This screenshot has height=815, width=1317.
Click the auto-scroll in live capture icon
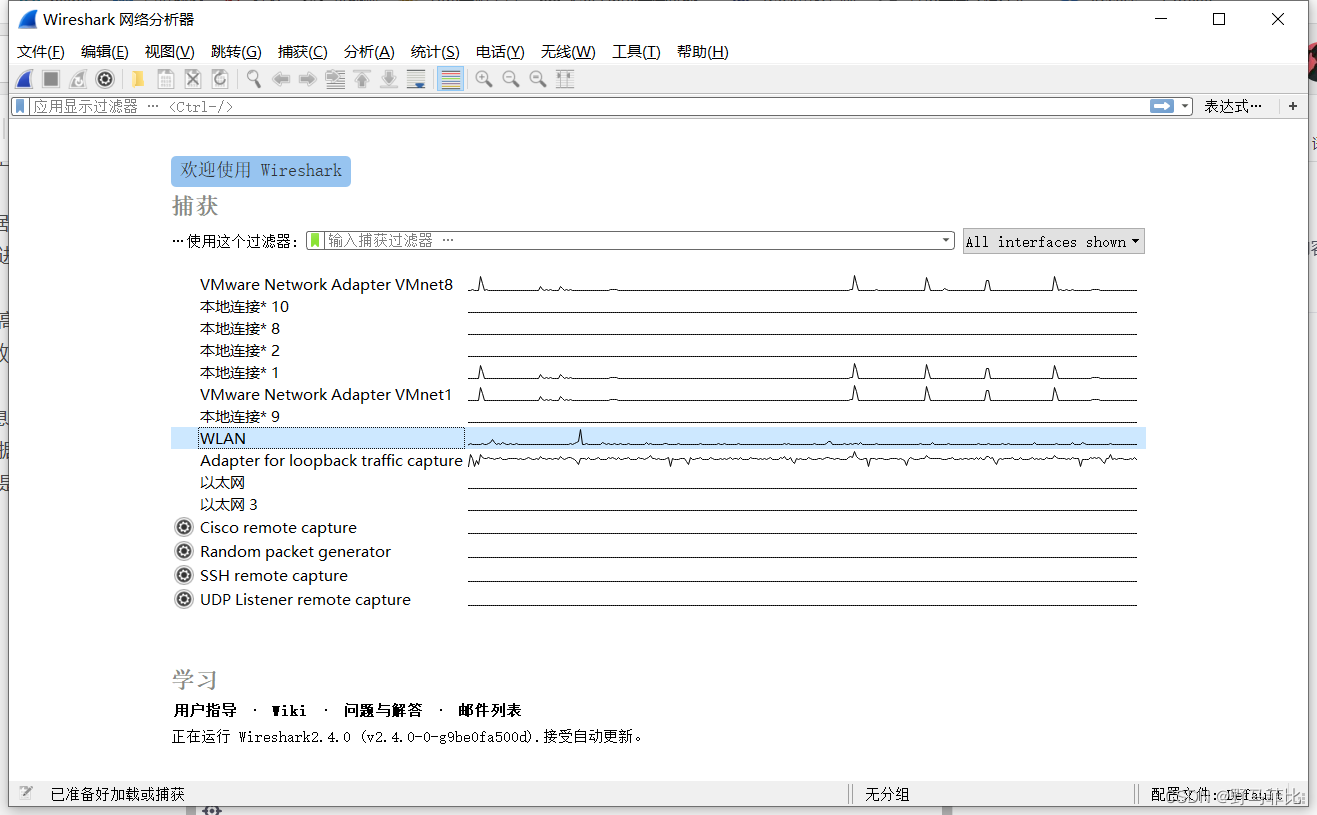[x=416, y=79]
